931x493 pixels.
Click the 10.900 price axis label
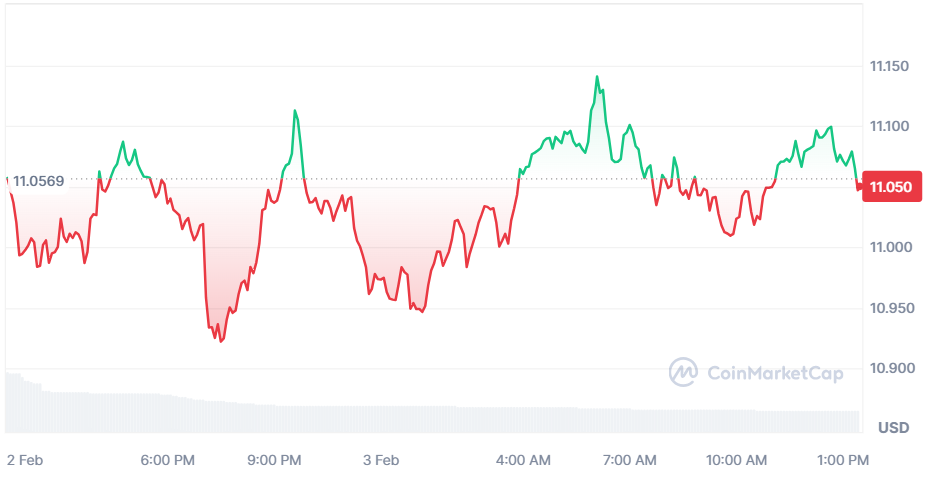tap(889, 368)
